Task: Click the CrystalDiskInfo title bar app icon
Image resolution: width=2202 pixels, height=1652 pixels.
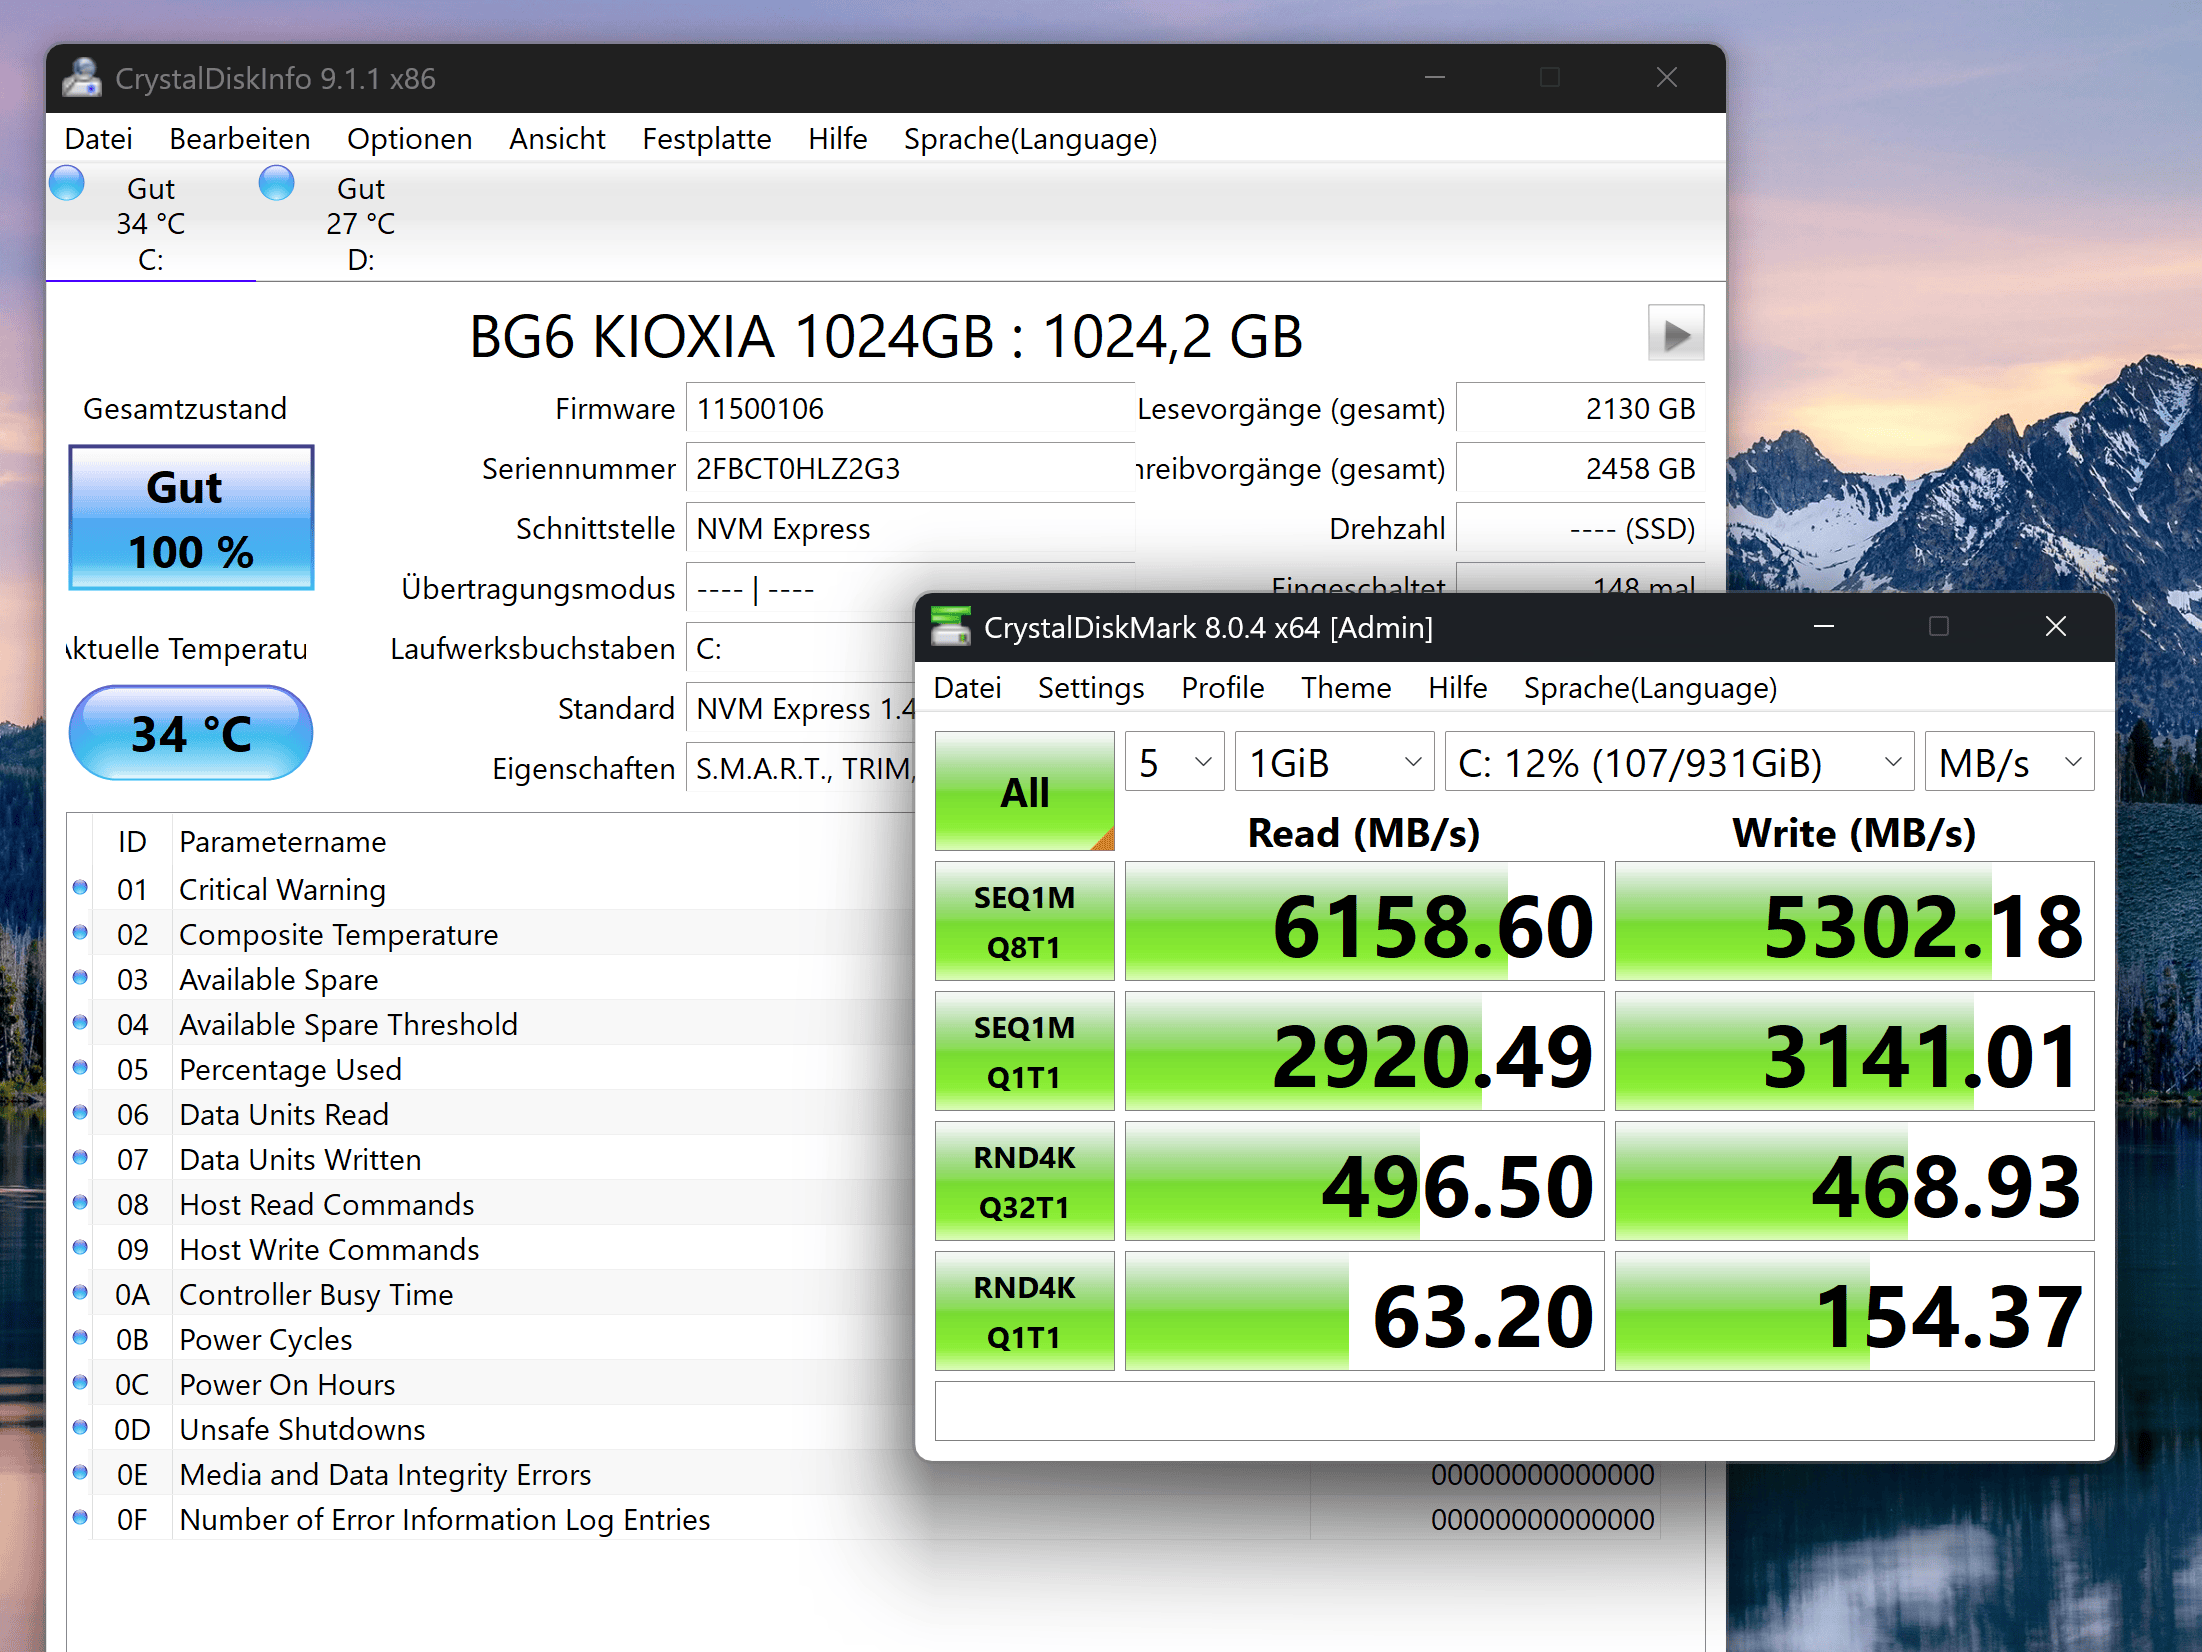Action: (x=82, y=78)
